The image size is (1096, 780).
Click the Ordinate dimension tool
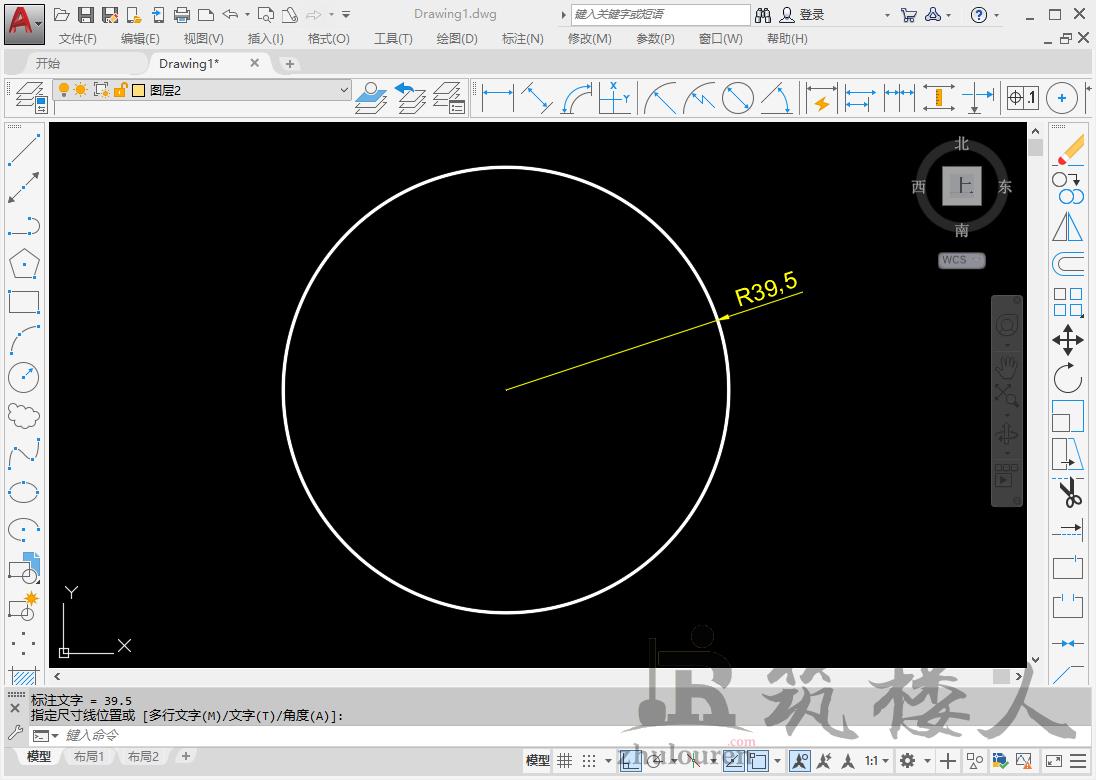tap(615, 98)
